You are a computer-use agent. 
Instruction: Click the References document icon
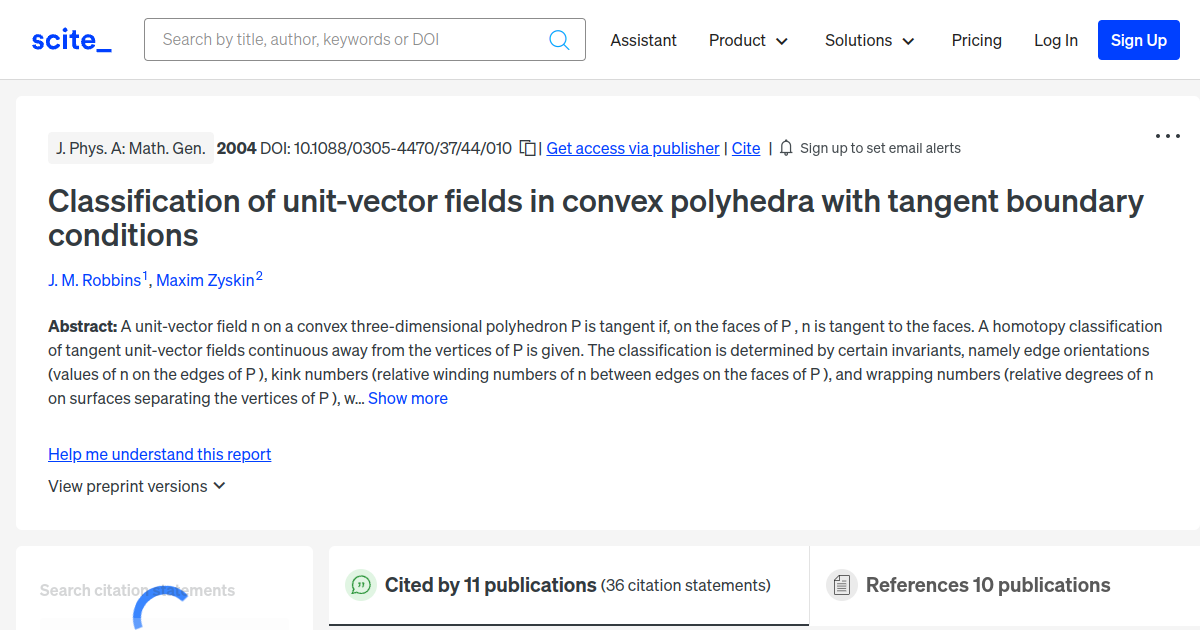[842, 585]
